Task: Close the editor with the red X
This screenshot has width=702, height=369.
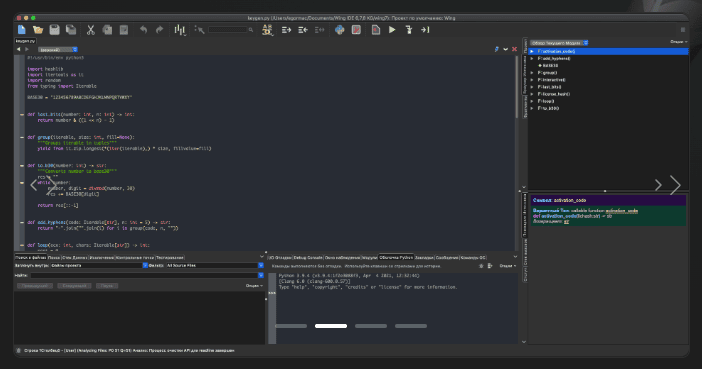Action: [514, 49]
